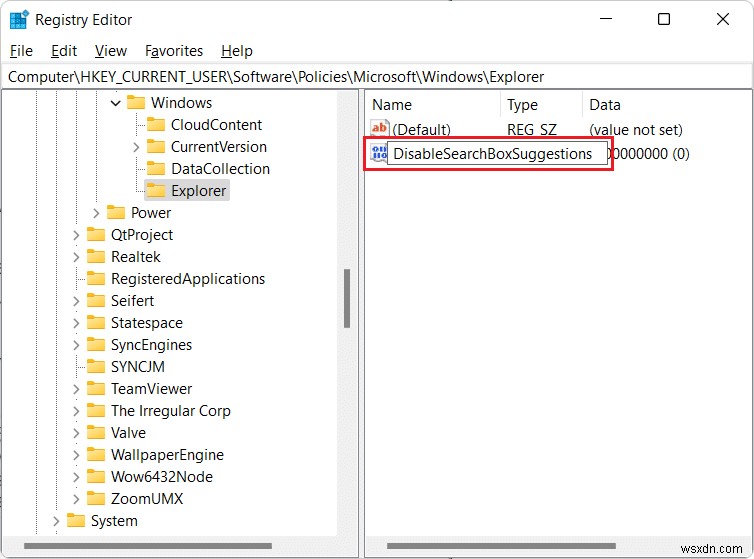Expand the QtProject key
The width and height of the screenshot is (754, 559).
point(75,235)
